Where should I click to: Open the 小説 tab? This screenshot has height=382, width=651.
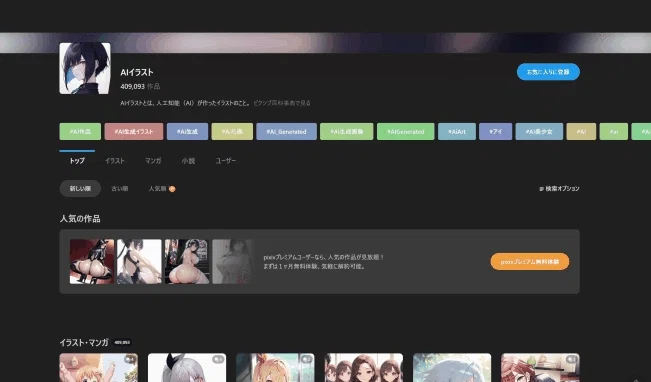(x=188, y=161)
